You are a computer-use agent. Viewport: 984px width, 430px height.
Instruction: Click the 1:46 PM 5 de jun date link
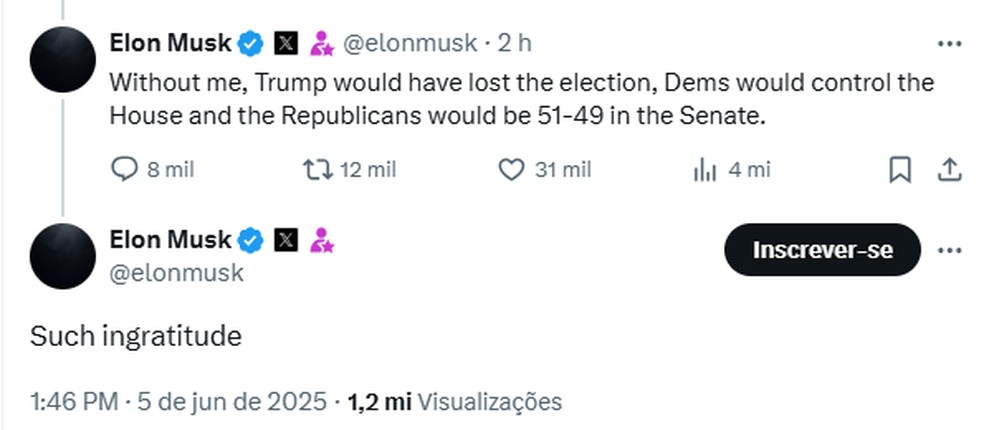(x=178, y=402)
